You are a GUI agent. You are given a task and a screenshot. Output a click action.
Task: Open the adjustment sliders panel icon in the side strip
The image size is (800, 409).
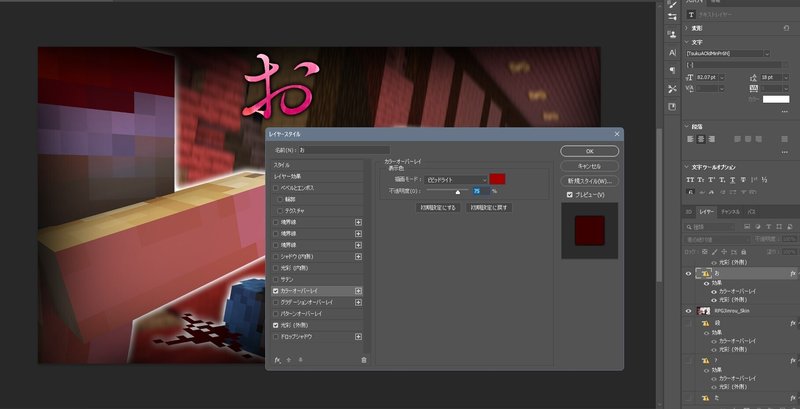pyautogui.click(x=672, y=16)
